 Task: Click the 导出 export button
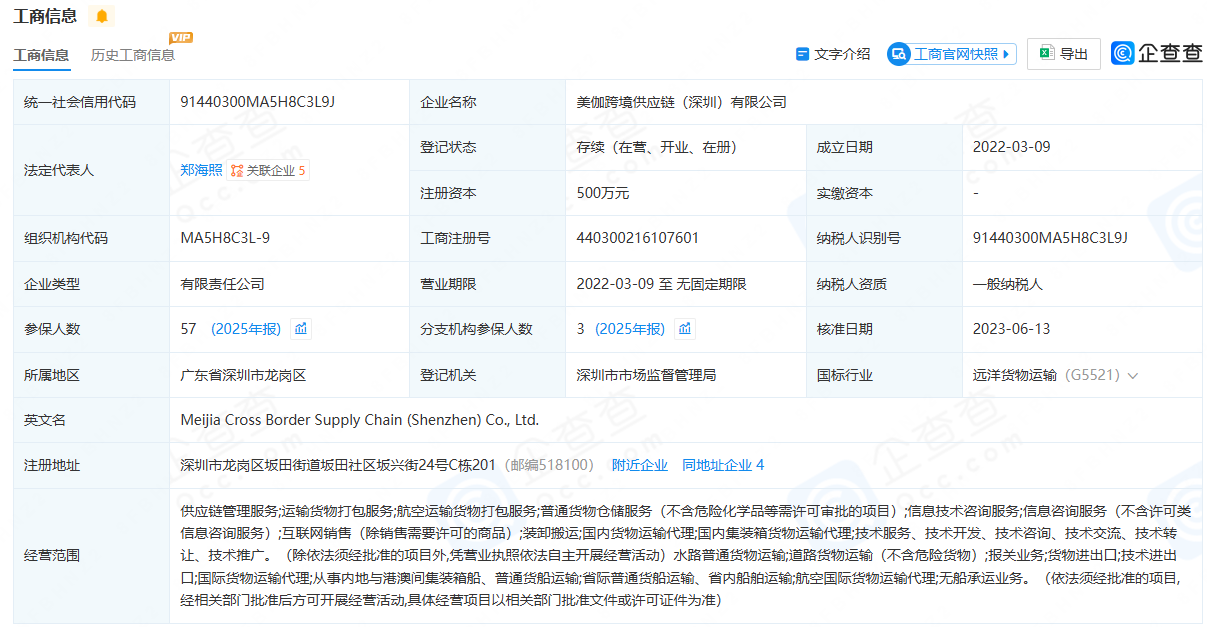[x=1064, y=54]
